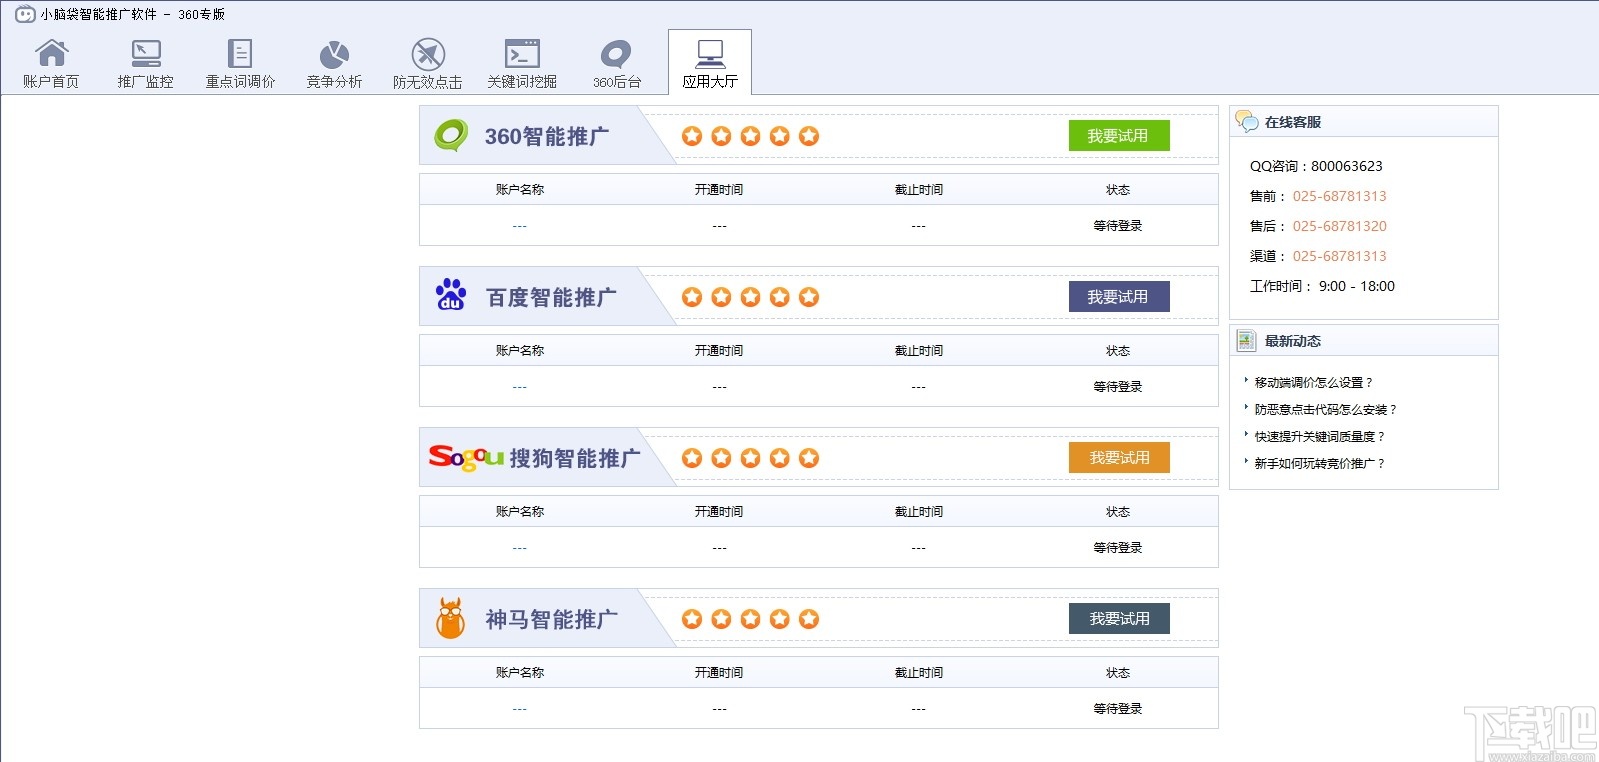This screenshot has height=762, width=1599.
Task: Click 账户名称 header in 360 table
Action: click(520, 190)
